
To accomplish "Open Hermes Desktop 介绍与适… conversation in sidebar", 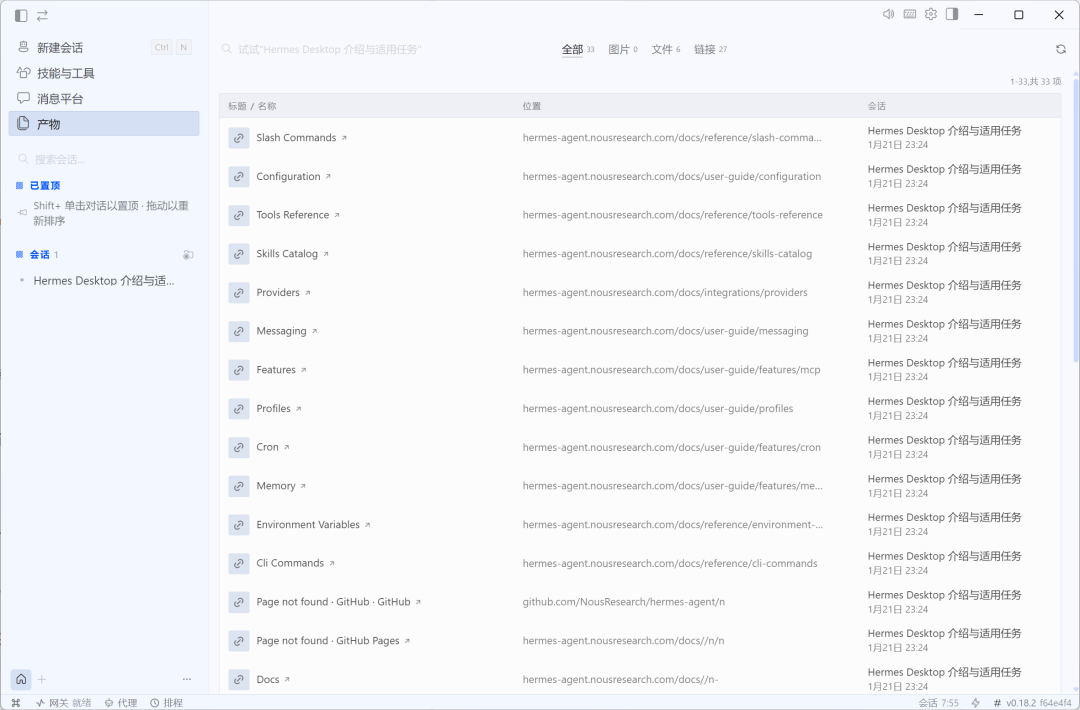I will (x=104, y=280).
